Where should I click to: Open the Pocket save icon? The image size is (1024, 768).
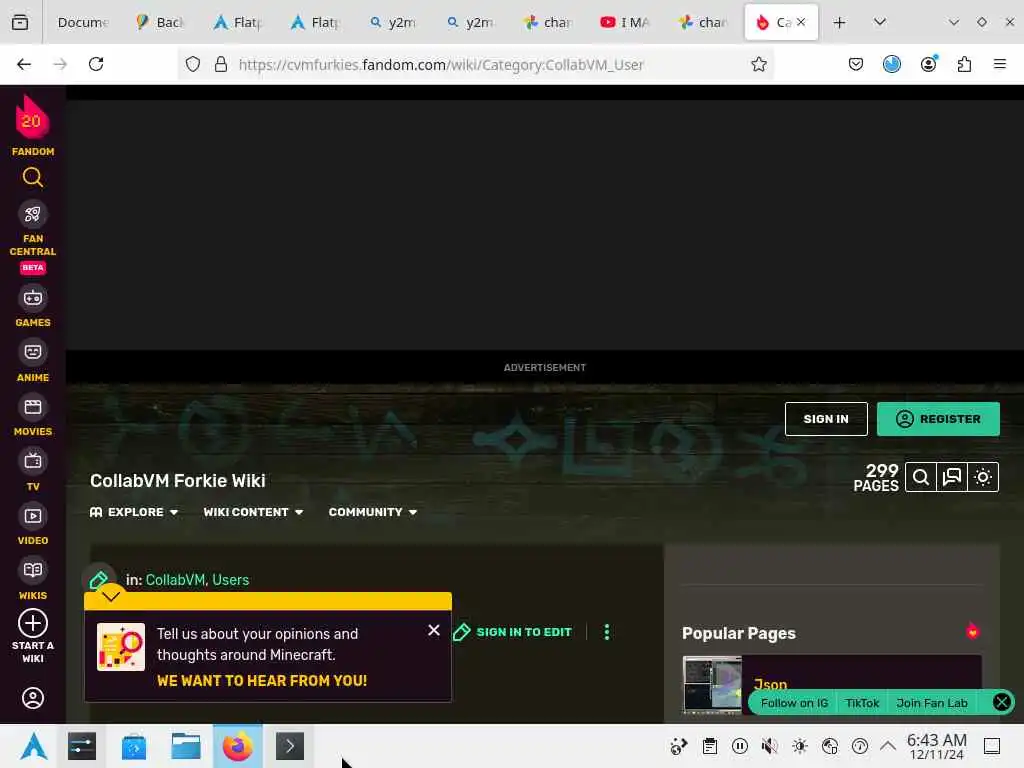(856, 64)
